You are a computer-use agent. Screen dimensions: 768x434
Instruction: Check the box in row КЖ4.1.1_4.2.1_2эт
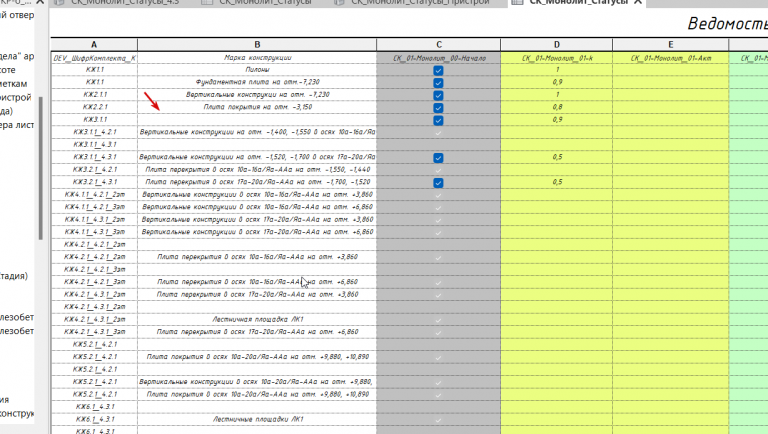(438, 195)
